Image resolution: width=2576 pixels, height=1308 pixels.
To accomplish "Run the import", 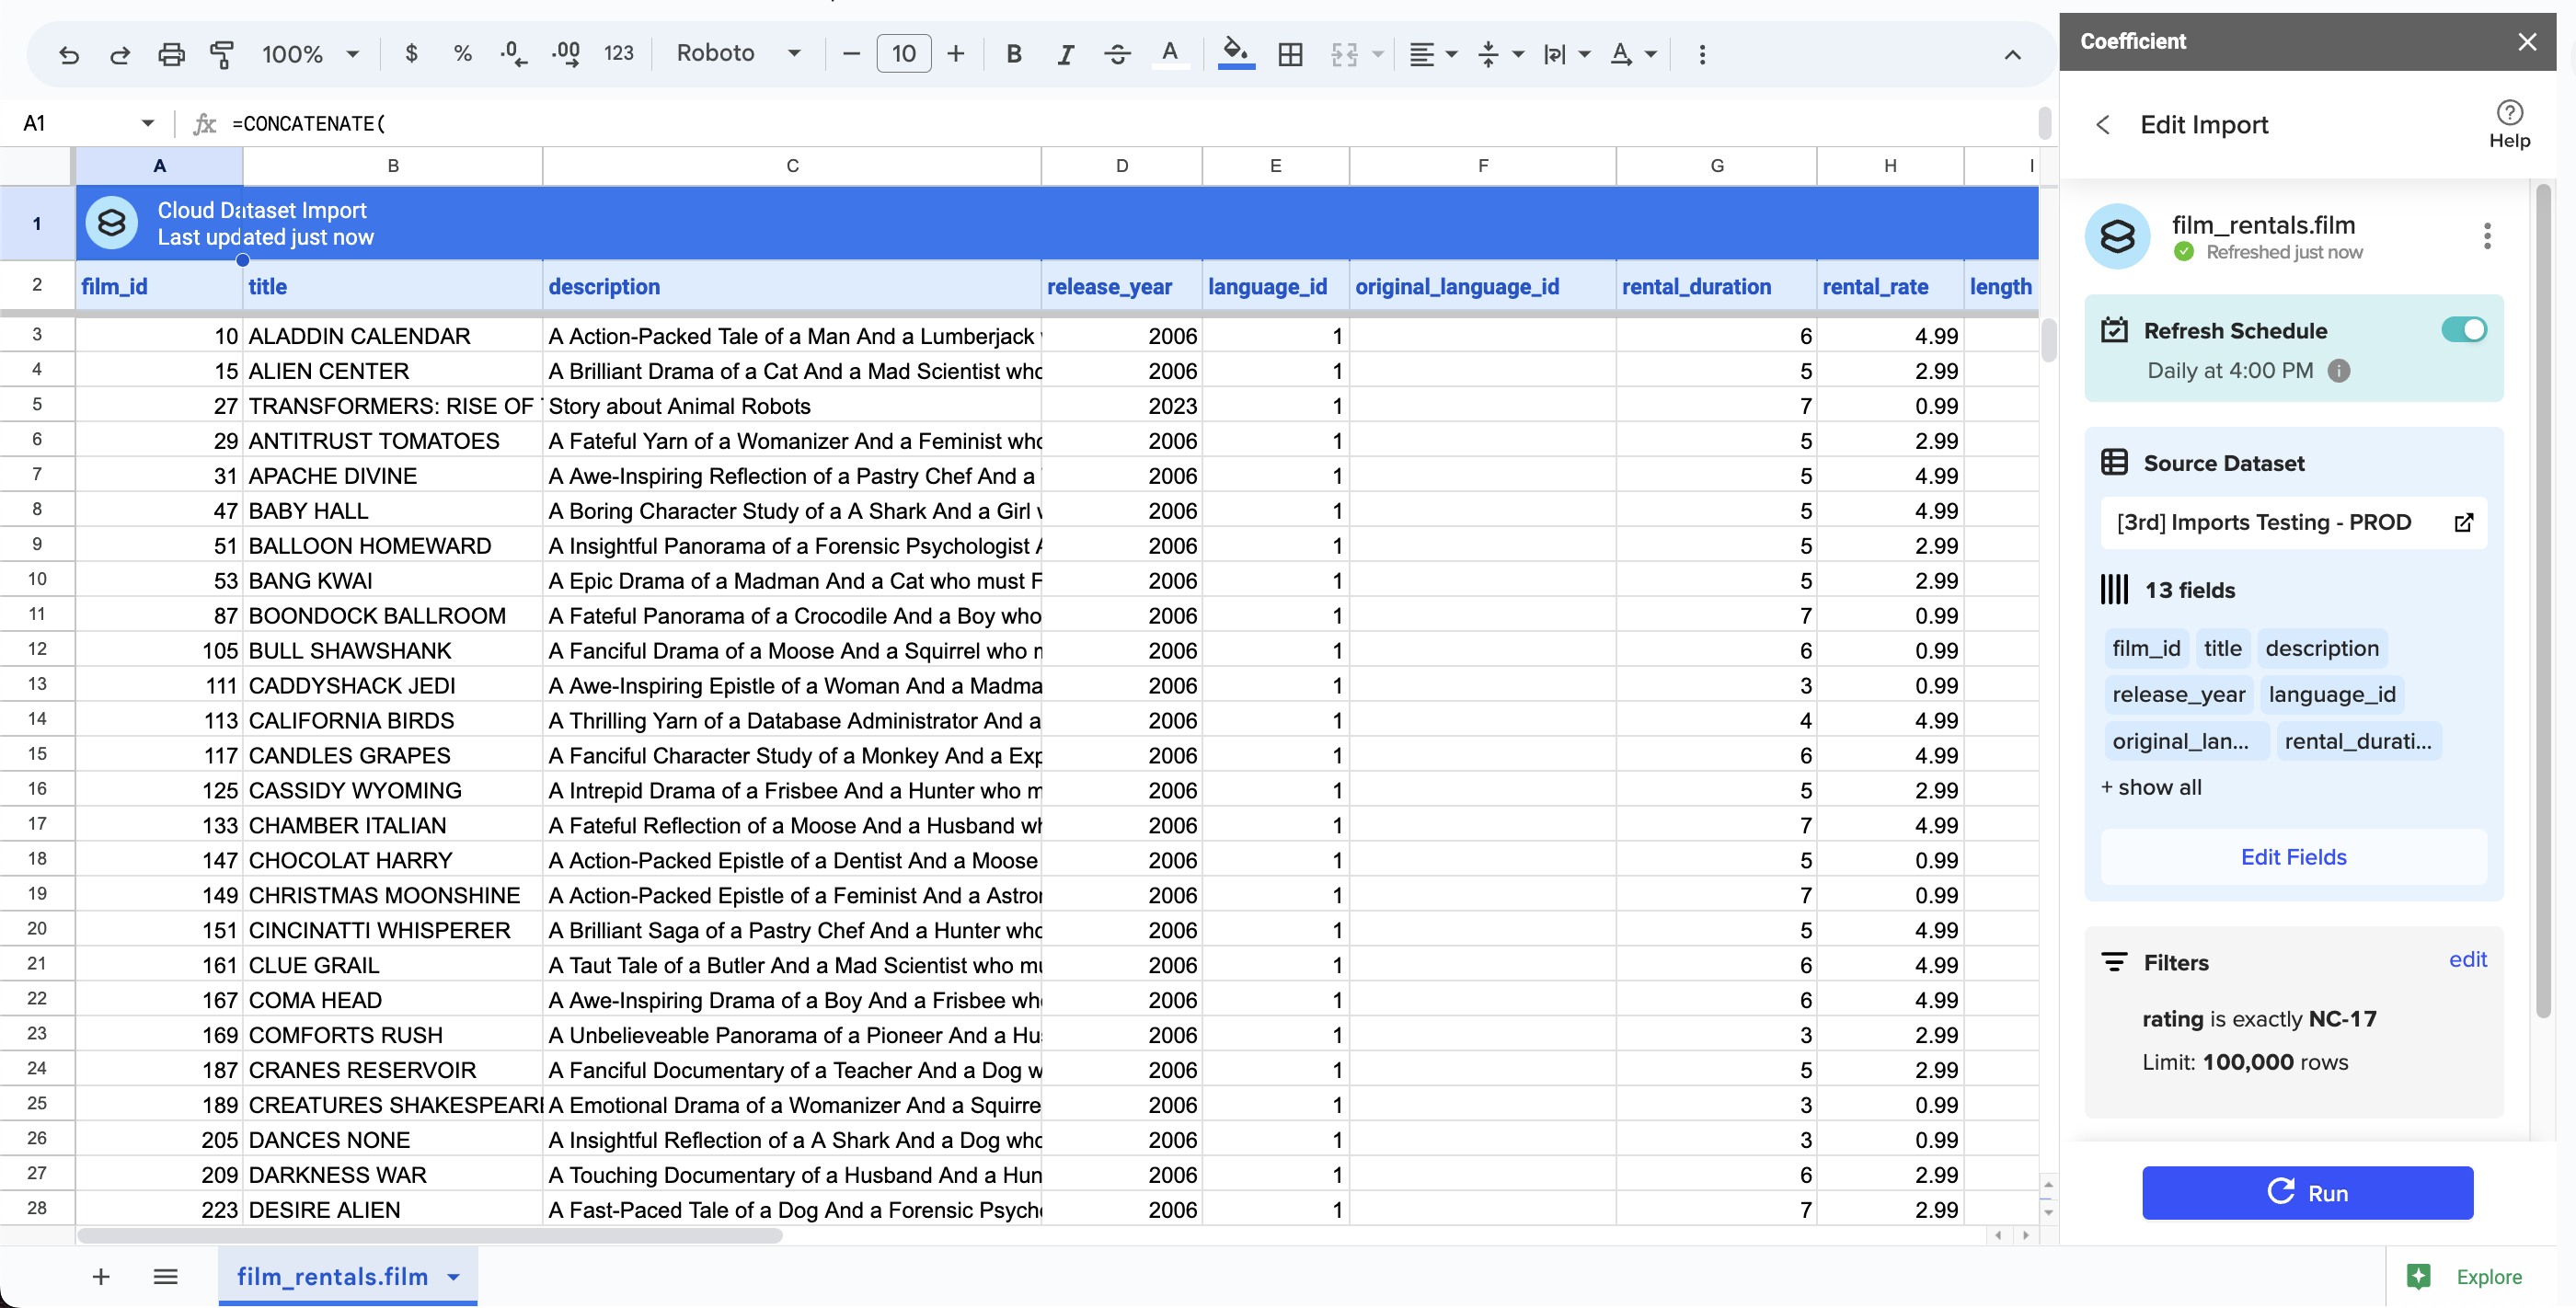I will coord(2307,1192).
